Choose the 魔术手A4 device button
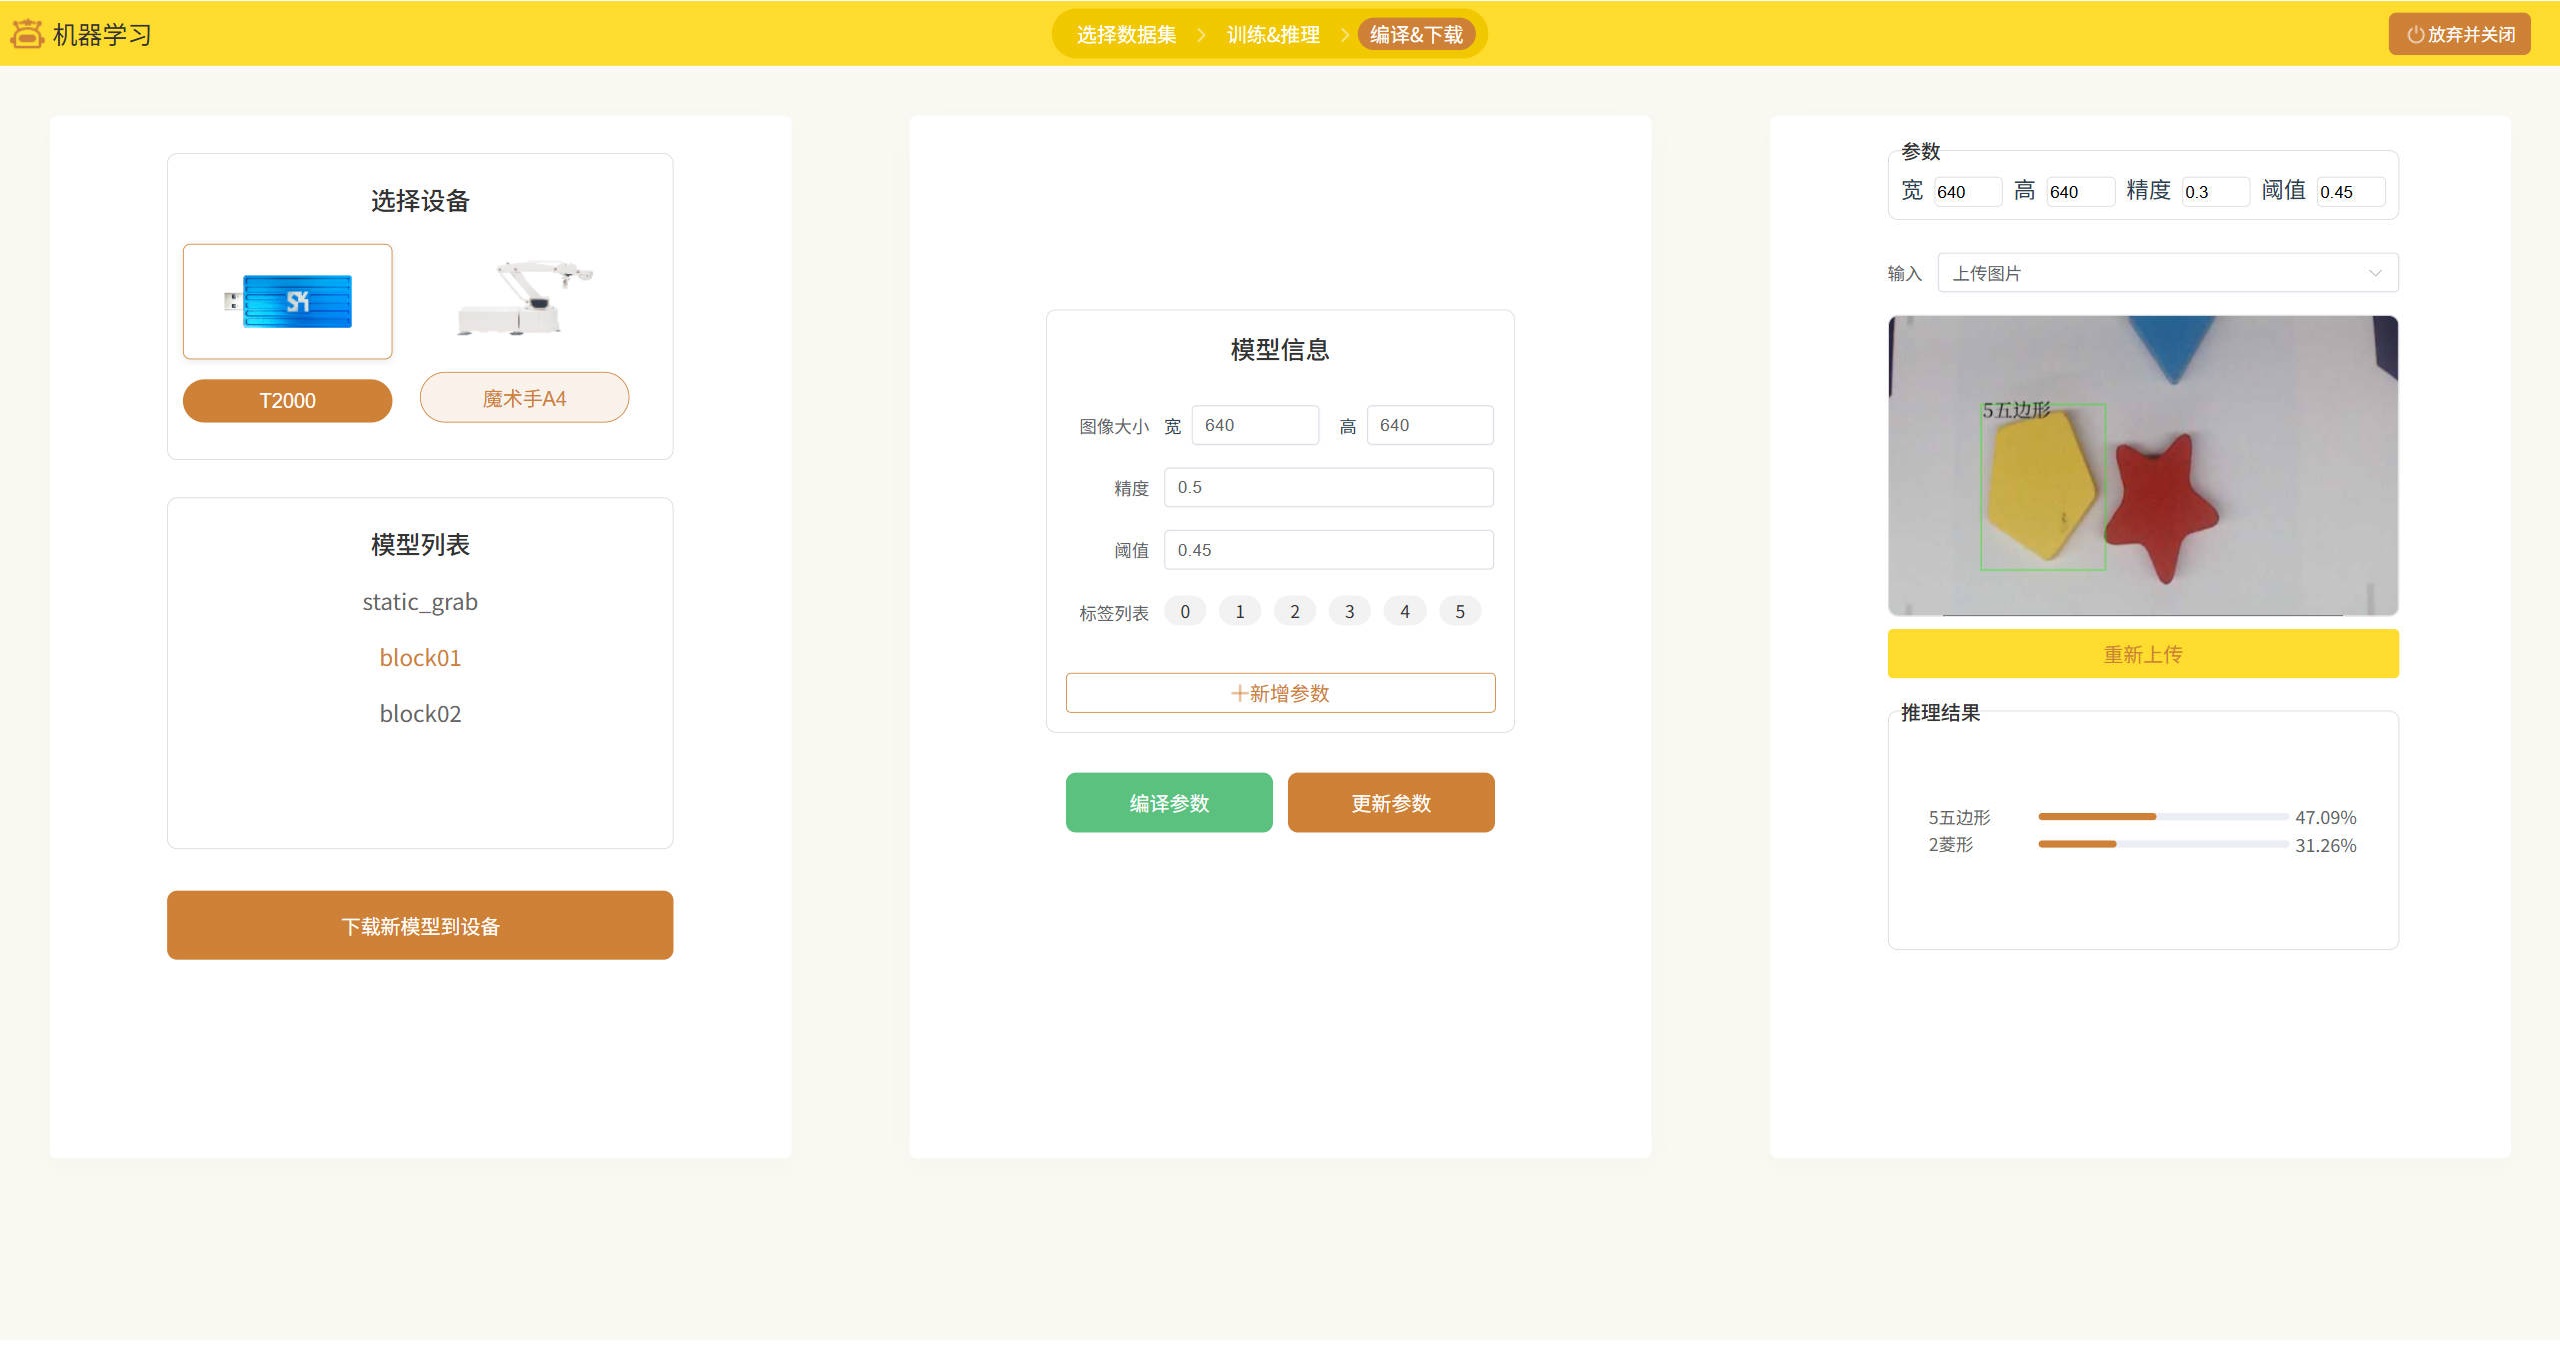 524,398
